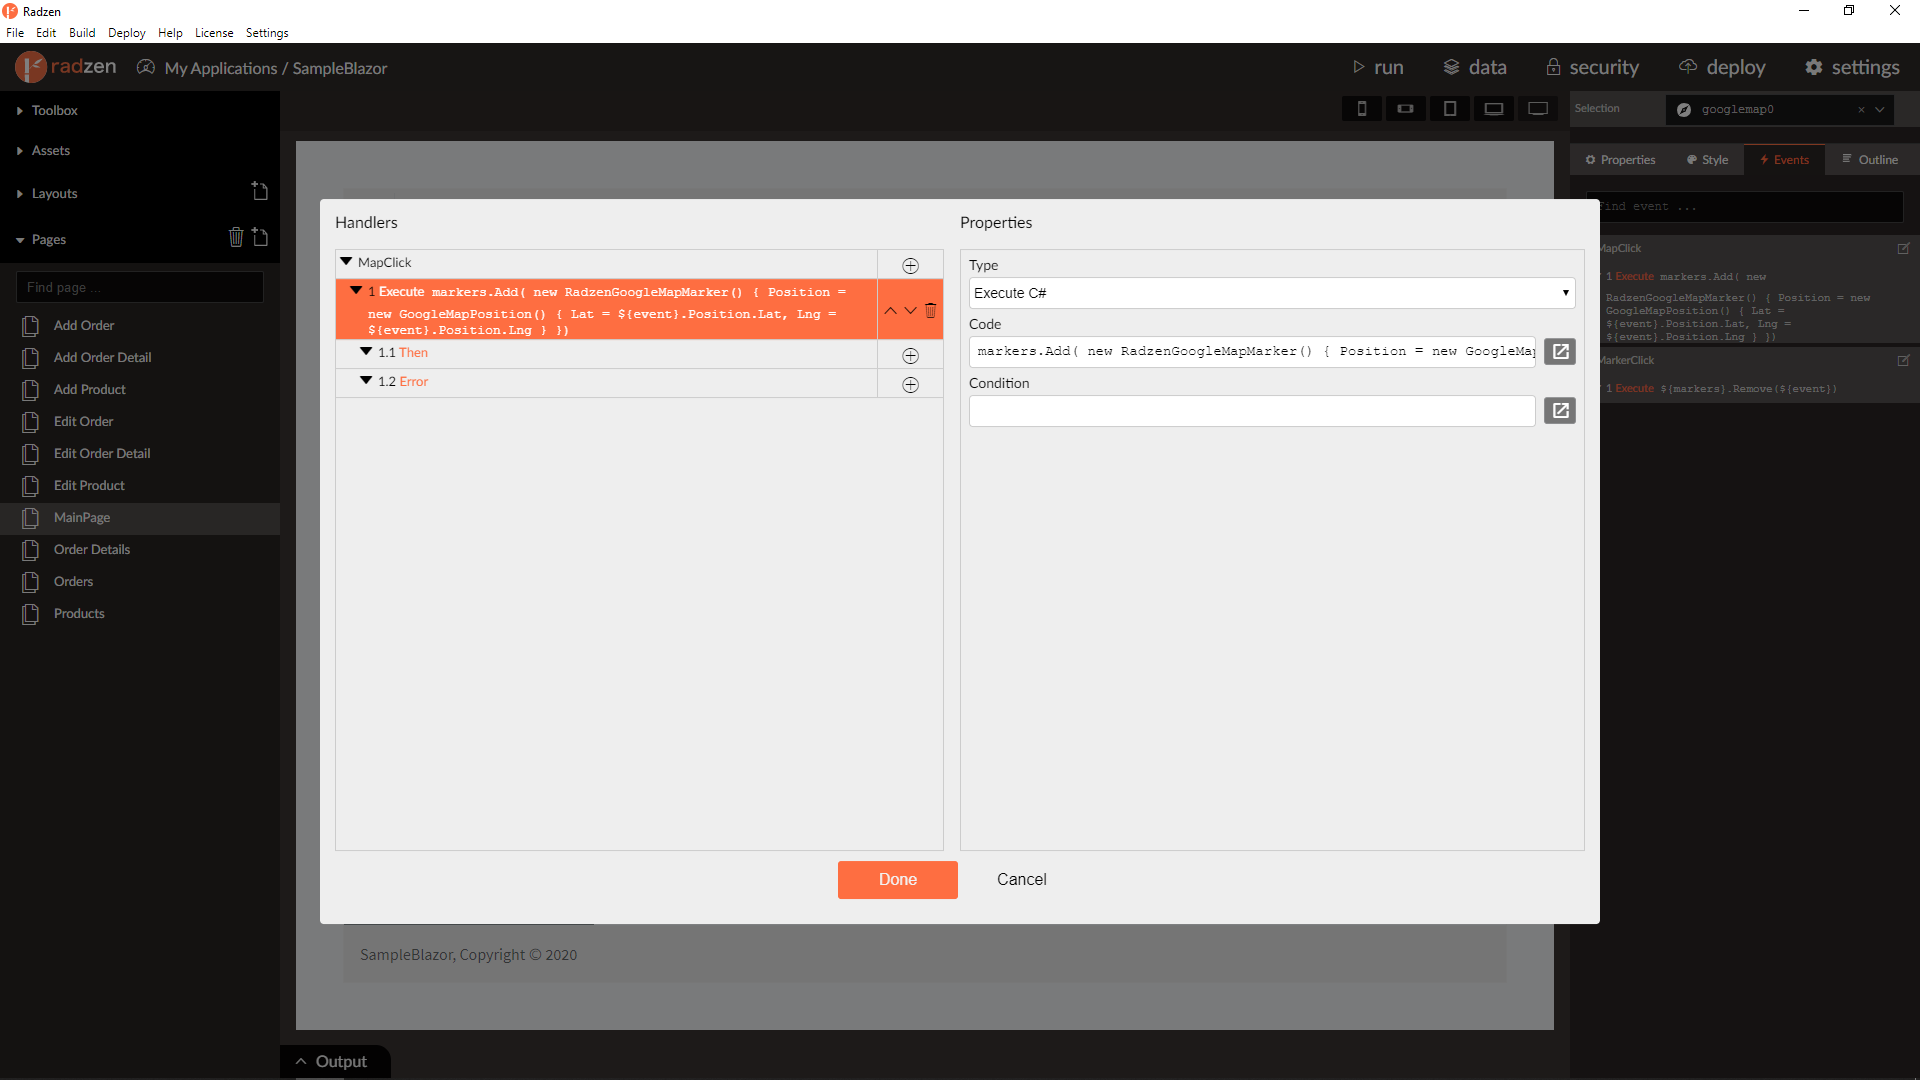The width and height of the screenshot is (1920, 1080).
Task: Open the Condition expression editor
Action: pyautogui.click(x=1560, y=410)
